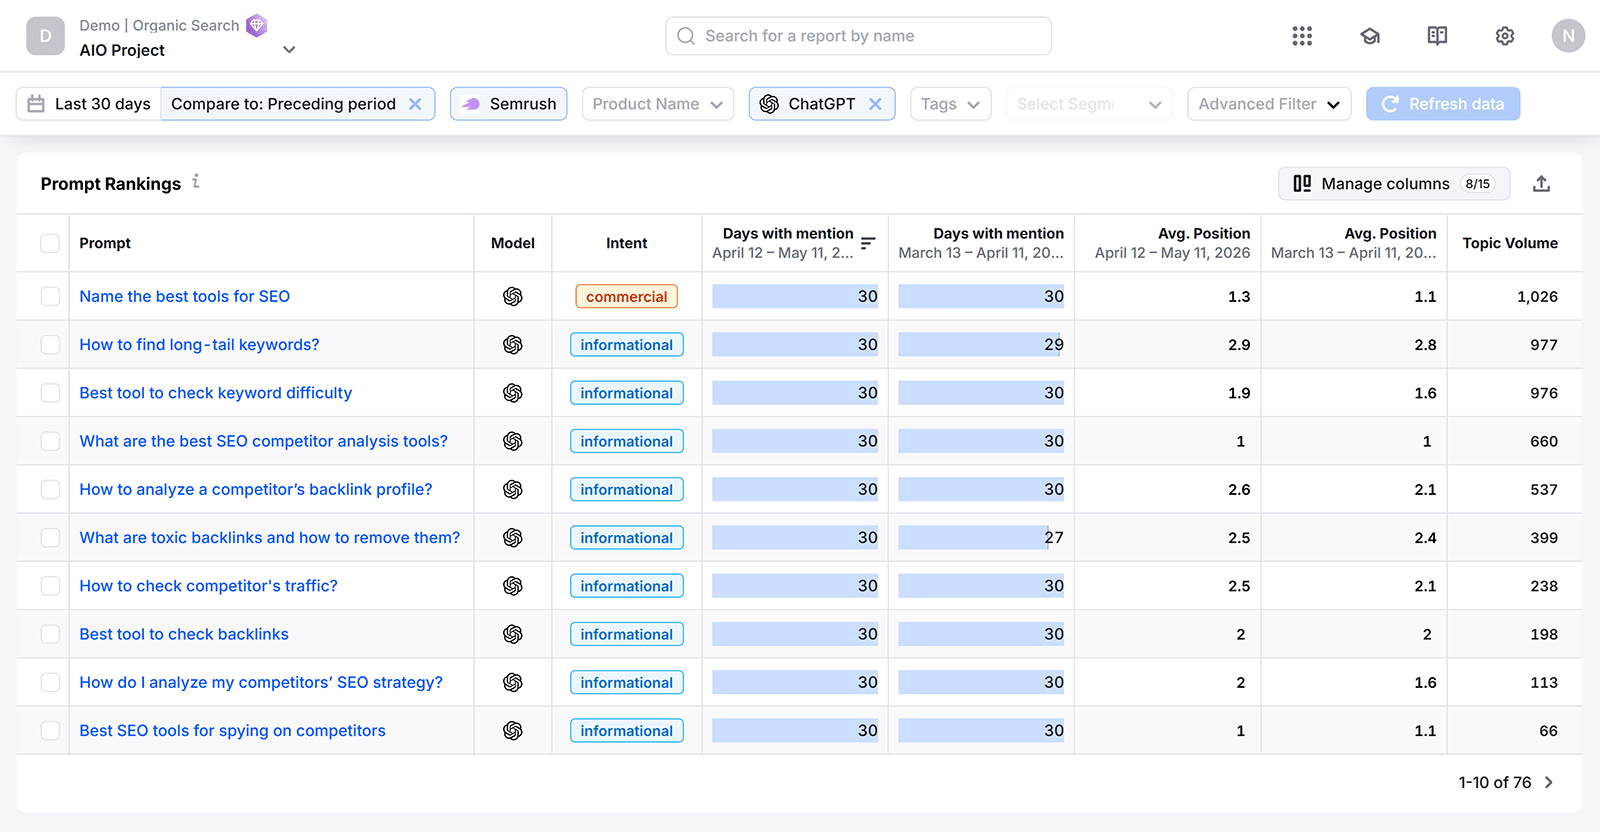Click the calendar icon in date filter
1600x832 pixels.
coord(36,104)
